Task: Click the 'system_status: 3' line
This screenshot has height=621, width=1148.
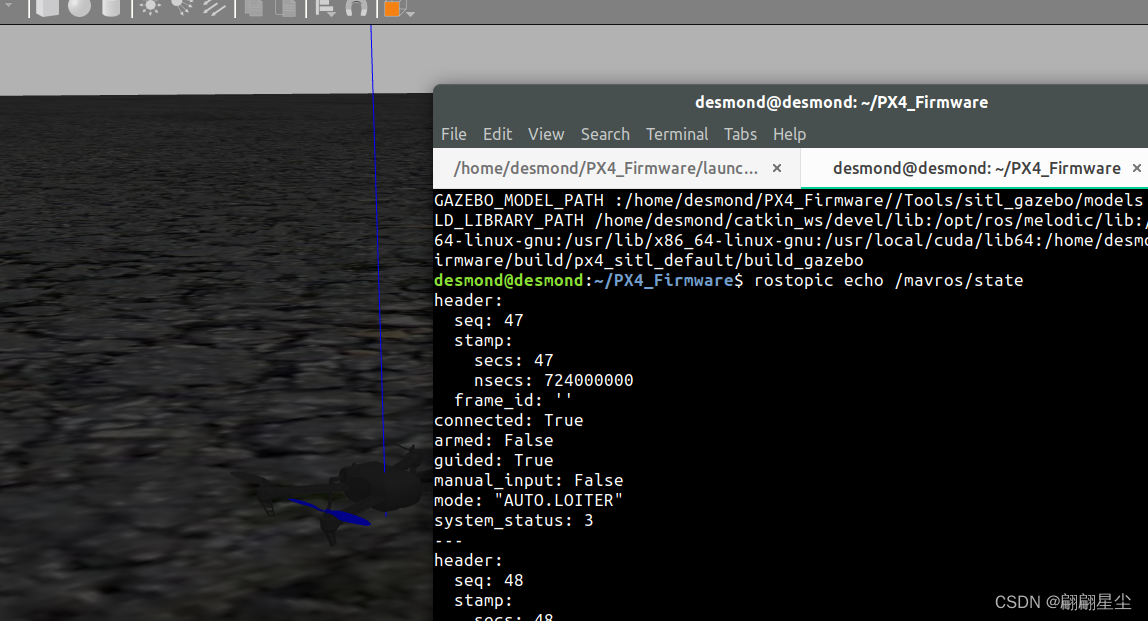Action: point(513,521)
